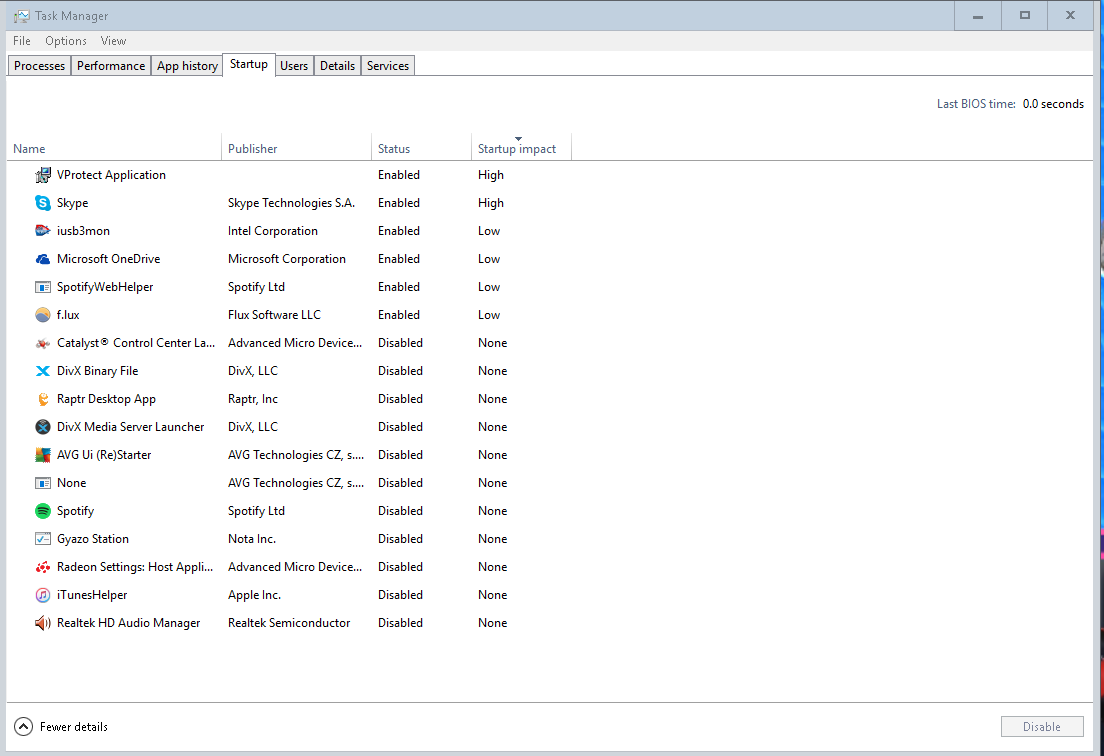The height and width of the screenshot is (756, 1104).
Task: Open the View menu
Action: tap(113, 41)
